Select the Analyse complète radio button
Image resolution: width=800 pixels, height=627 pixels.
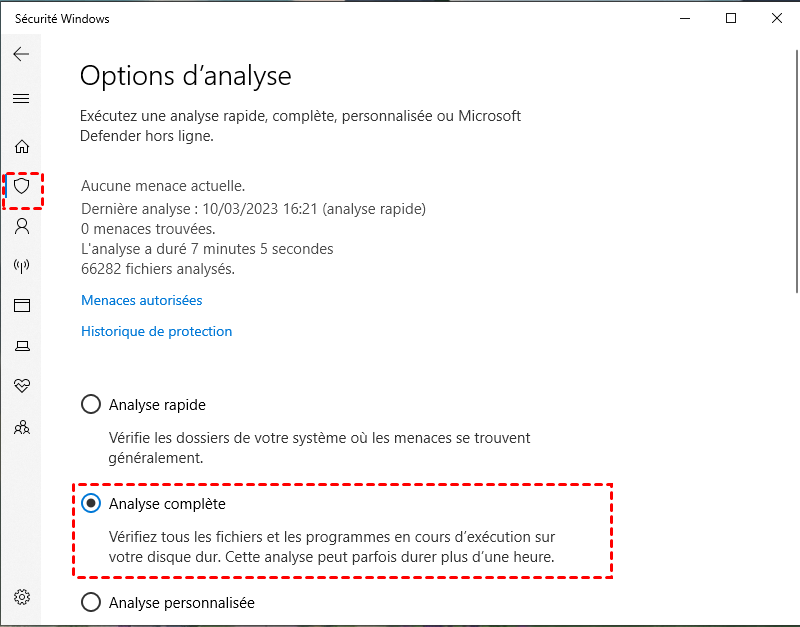point(91,504)
